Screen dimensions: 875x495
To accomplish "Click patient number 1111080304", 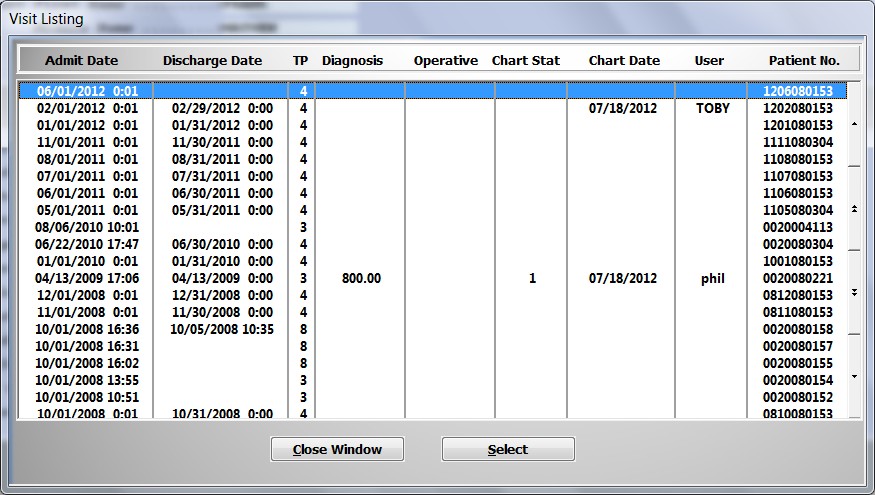I will [x=798, y=142].
